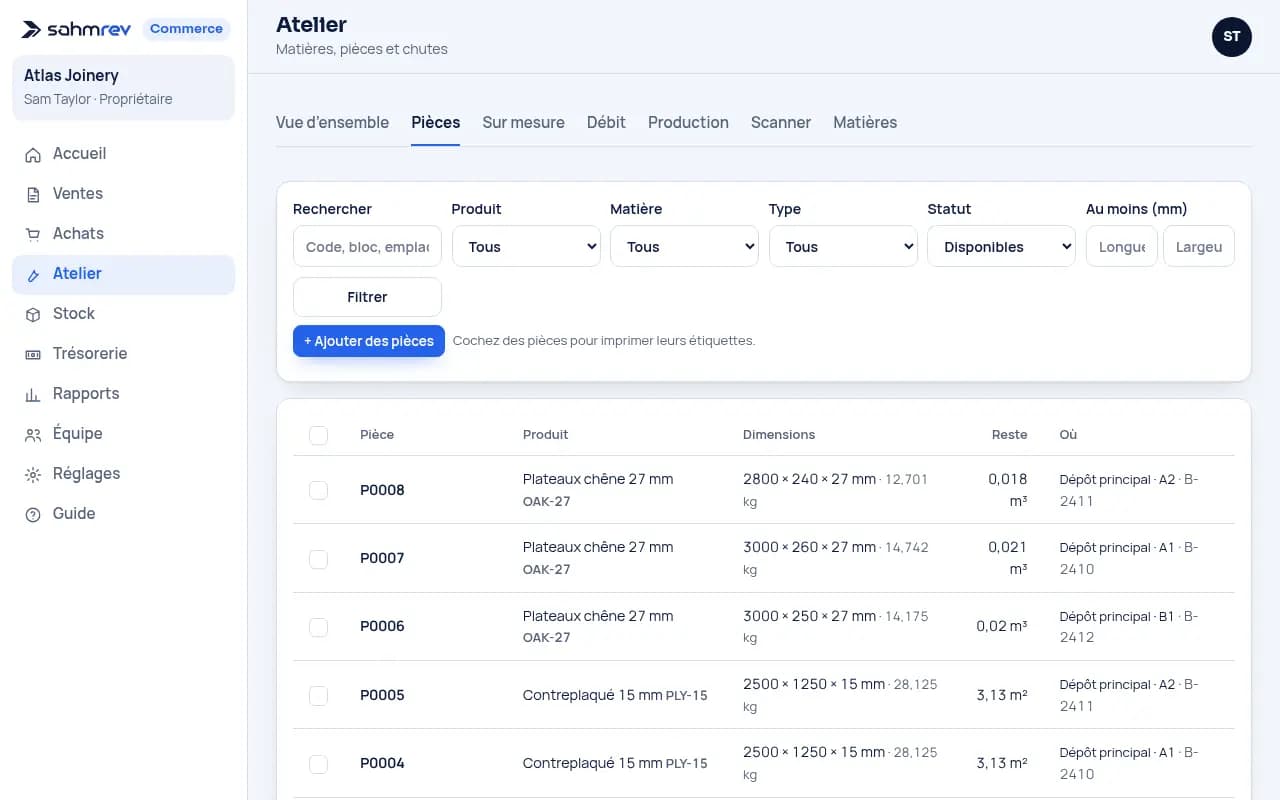Click the Achats shopping cart icon

pos(33,234)
